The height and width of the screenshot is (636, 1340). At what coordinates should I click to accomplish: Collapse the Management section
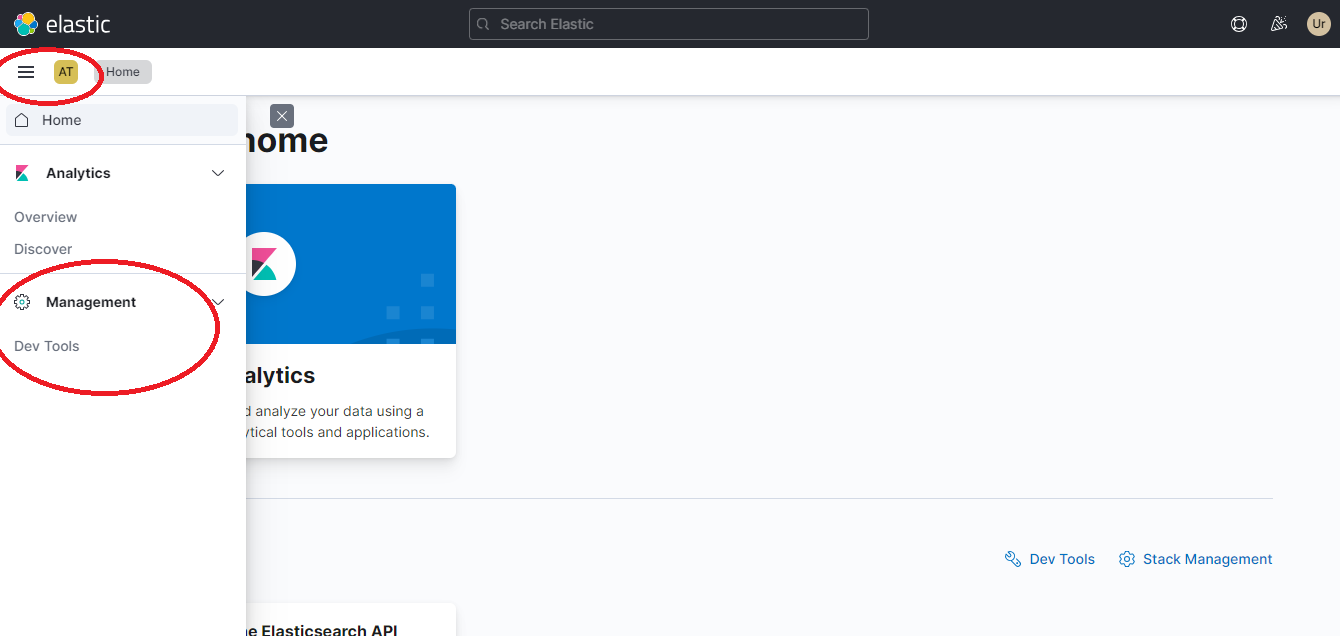click(217, 301)
